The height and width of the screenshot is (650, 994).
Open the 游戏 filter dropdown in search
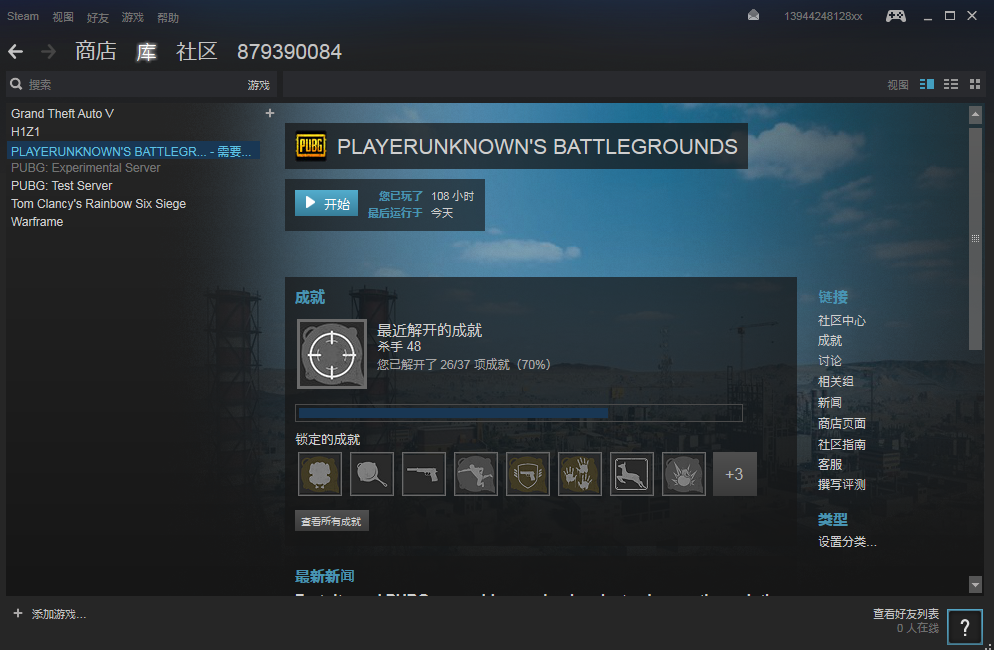click(x=258, y=84)
